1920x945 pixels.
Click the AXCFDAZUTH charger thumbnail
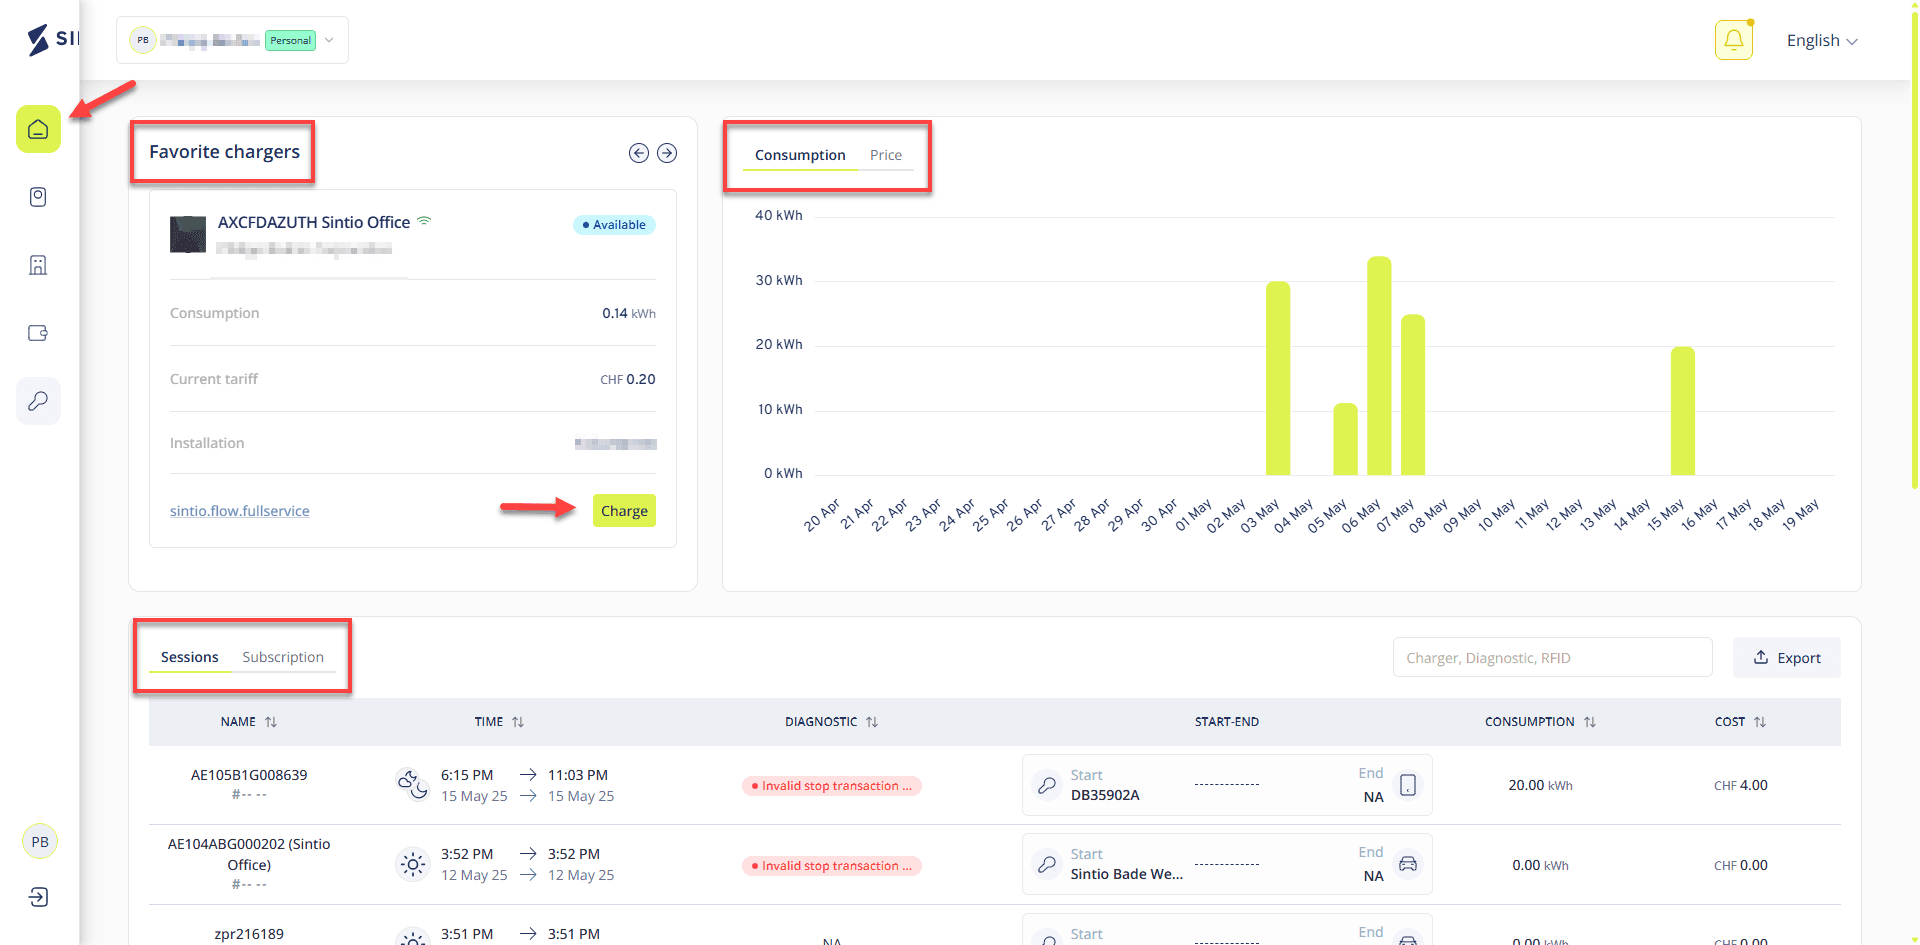[x=188, y=234]
